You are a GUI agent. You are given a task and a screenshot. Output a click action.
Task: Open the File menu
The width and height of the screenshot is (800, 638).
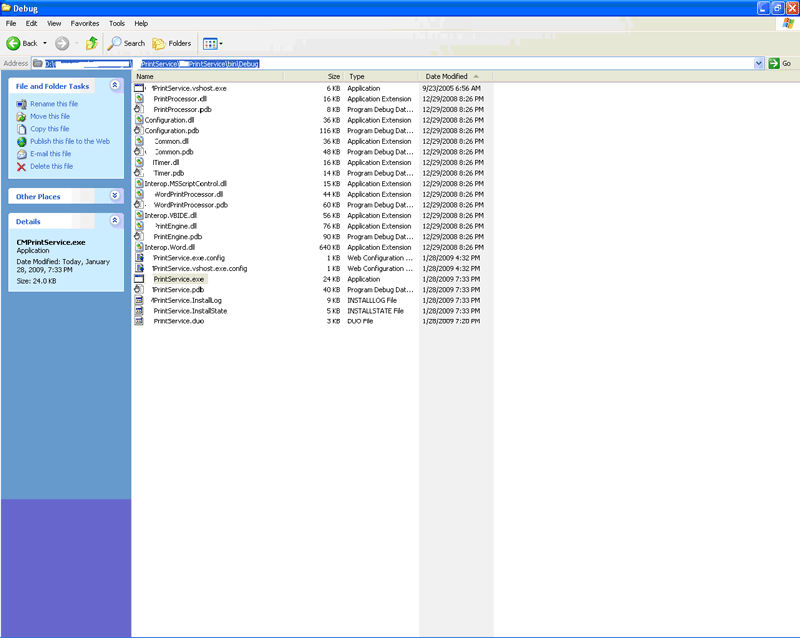pos(11,23)
